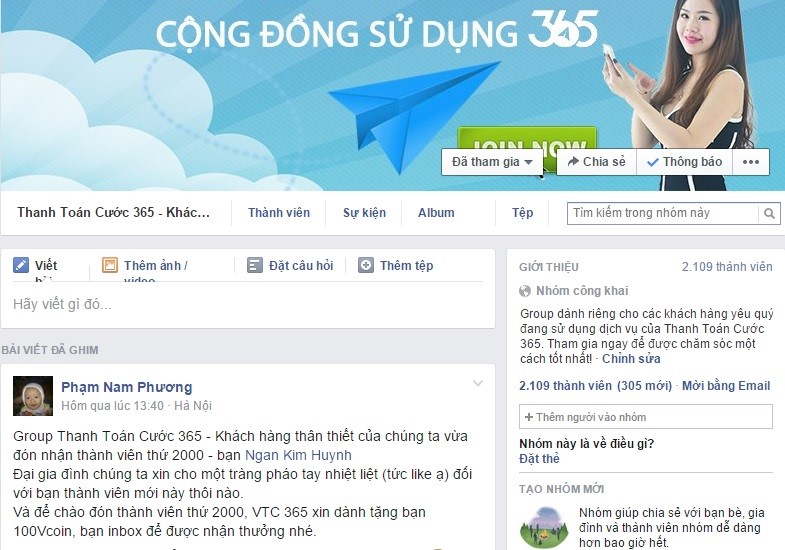This screenshot has height=550, width=785.
Task: Switch to the Sự kiện tab
Action: coord(364,213)
